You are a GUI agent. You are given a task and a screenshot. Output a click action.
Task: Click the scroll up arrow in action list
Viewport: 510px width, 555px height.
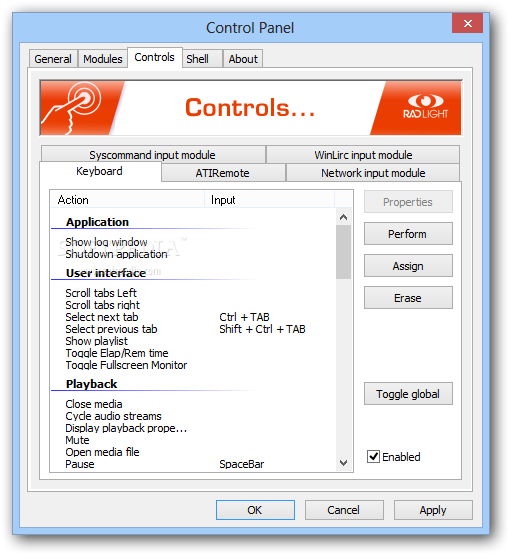[343, 217]
